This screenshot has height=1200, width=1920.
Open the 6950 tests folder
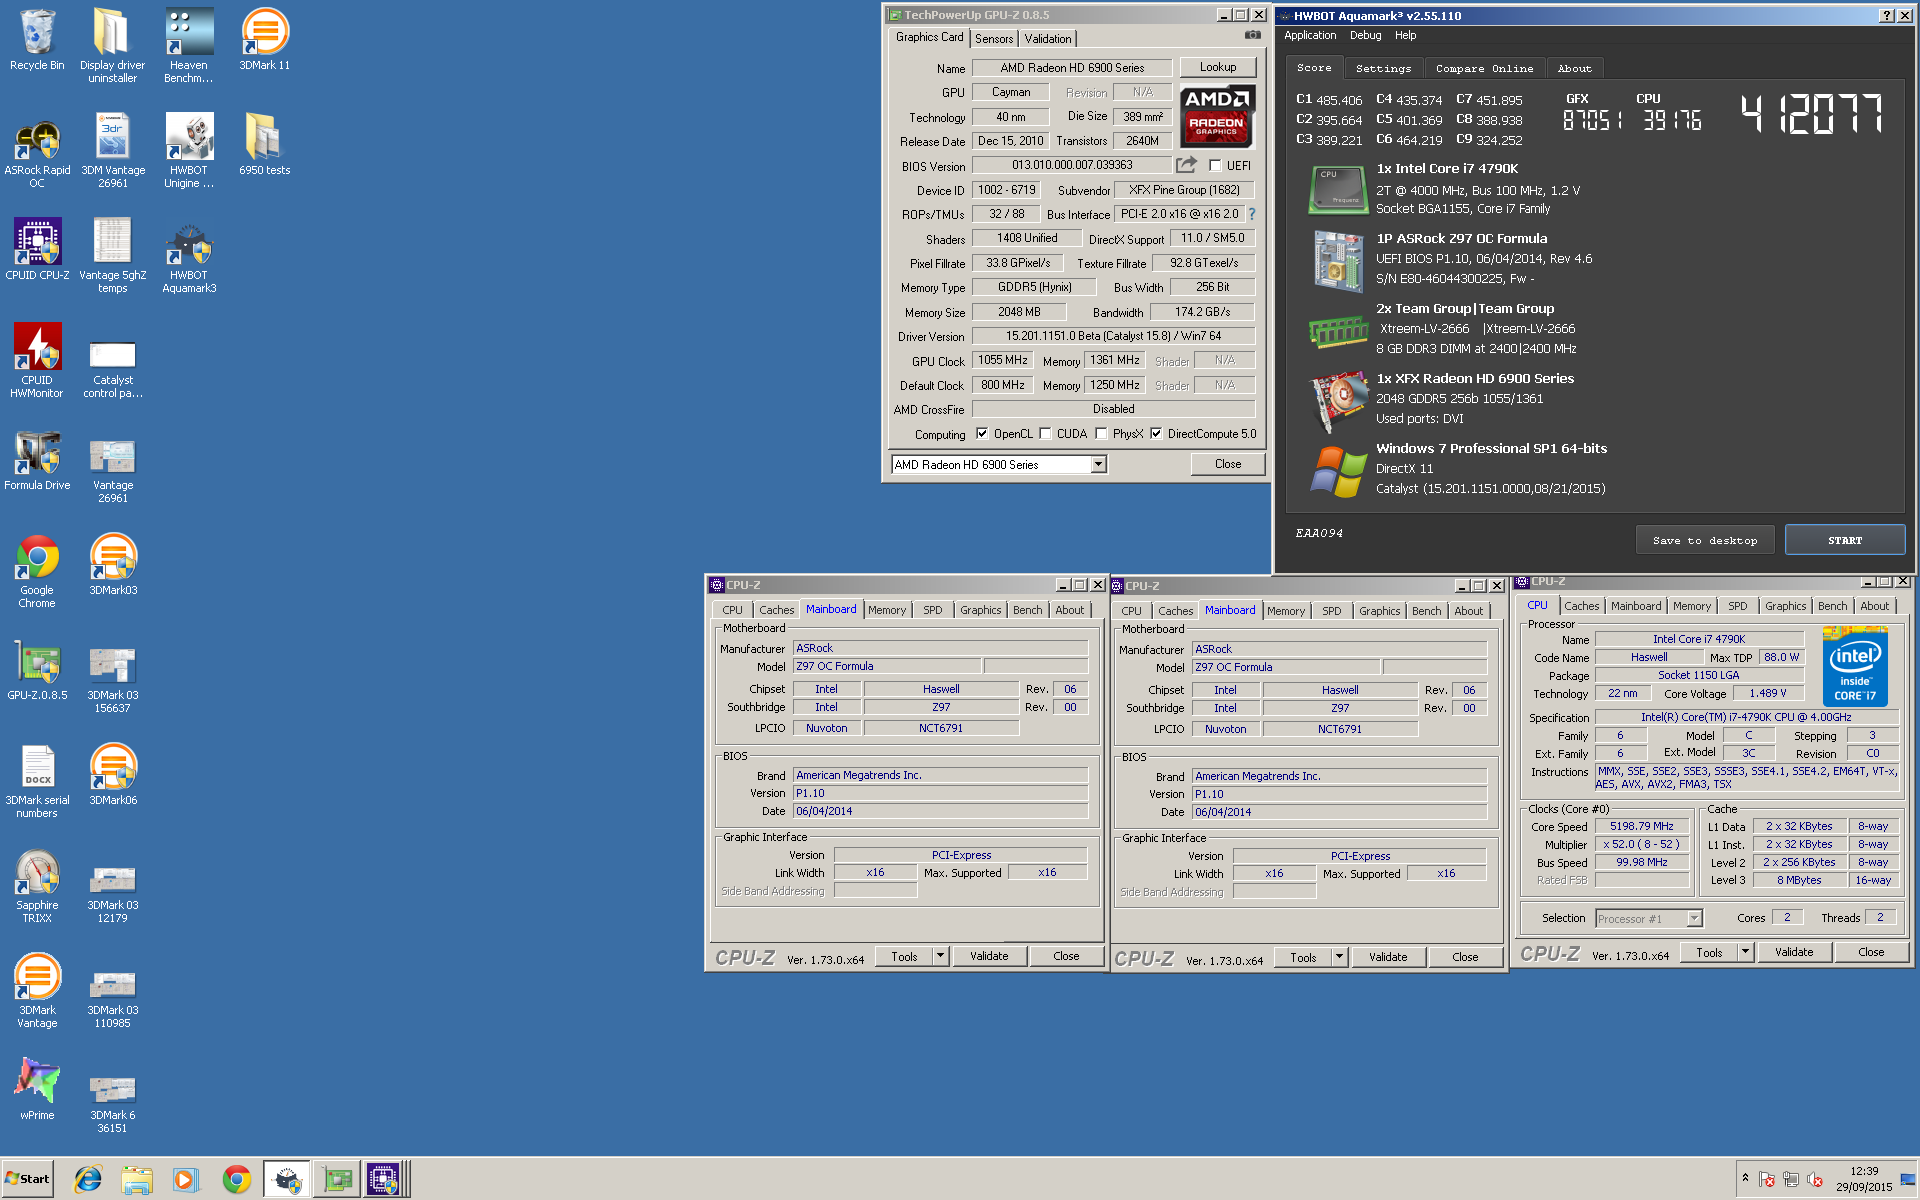tap(265, 145)
